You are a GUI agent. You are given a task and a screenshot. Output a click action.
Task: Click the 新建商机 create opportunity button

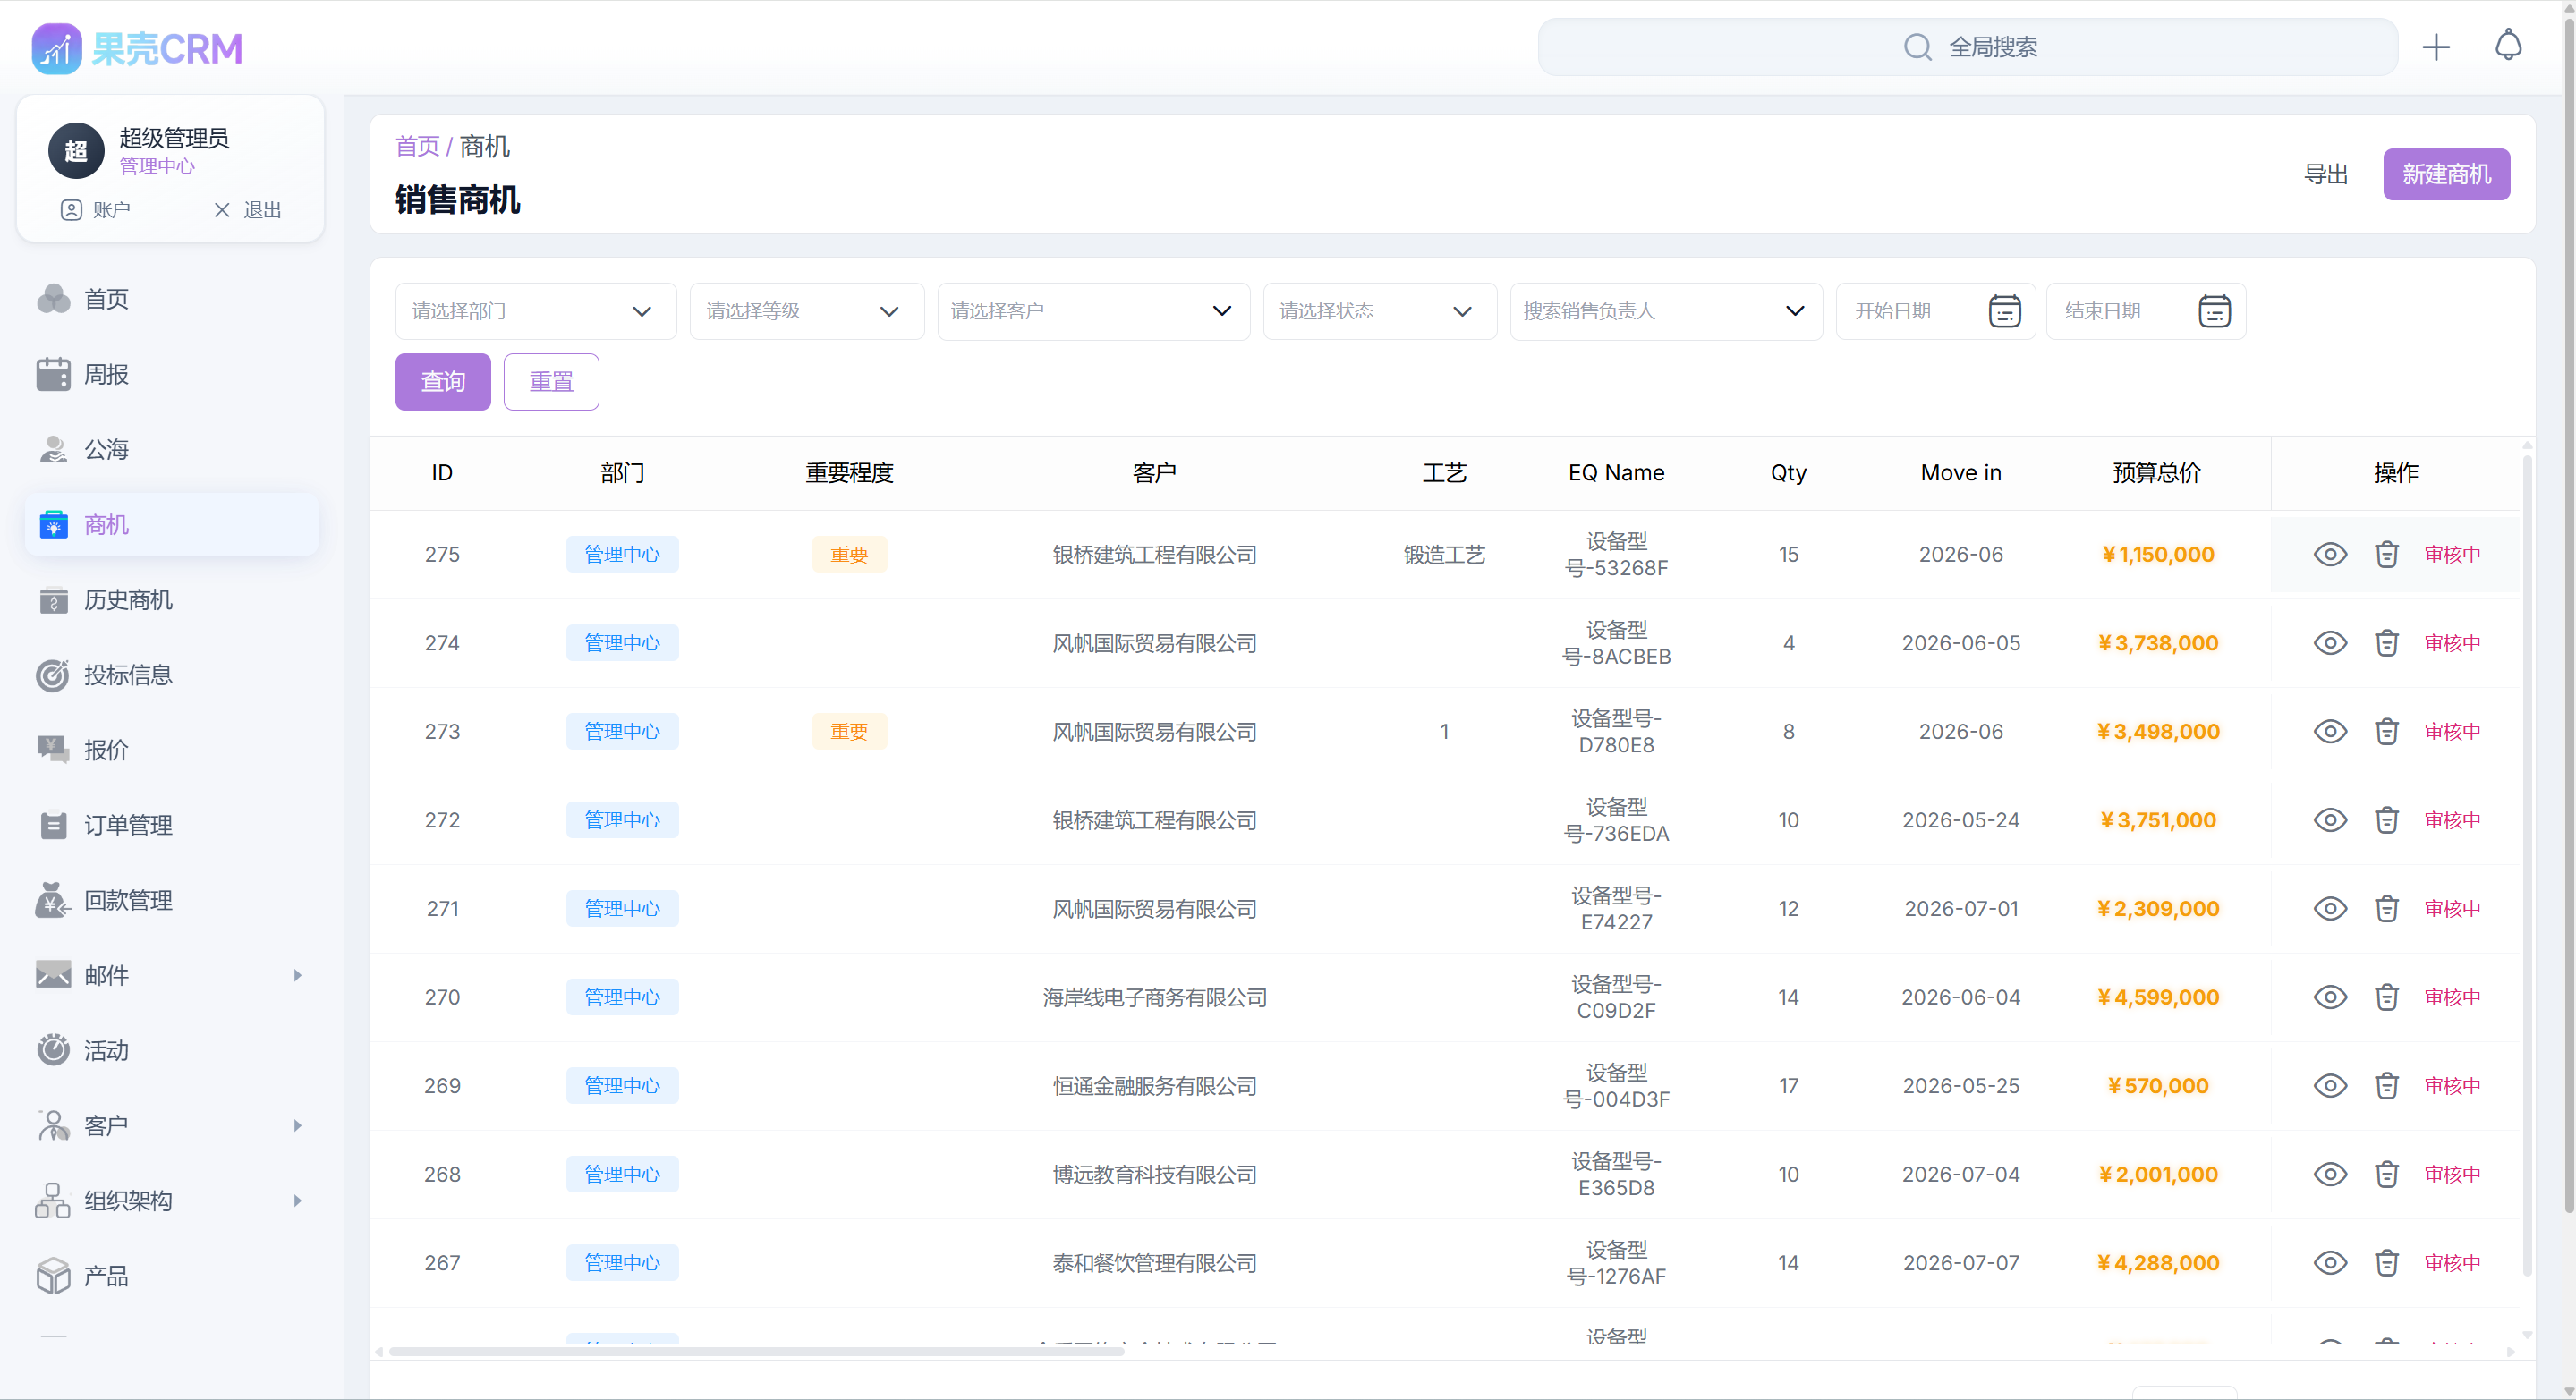2446,173
